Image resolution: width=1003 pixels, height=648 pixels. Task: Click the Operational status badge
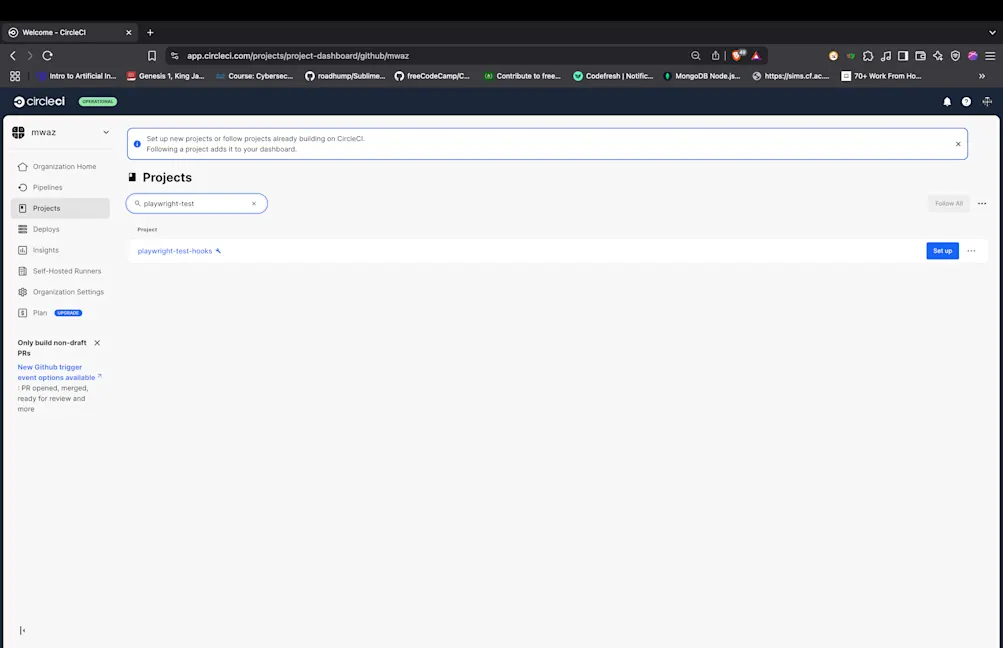click(98, 102)
